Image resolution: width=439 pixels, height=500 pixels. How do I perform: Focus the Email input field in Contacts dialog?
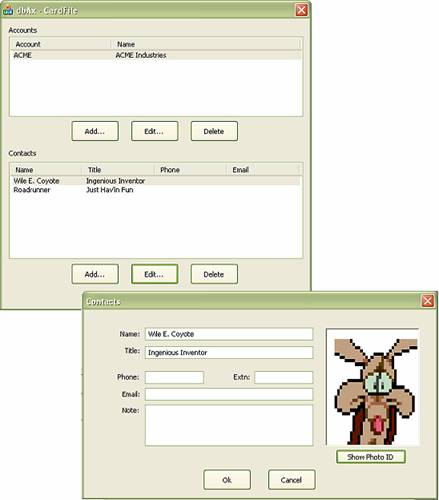pyautogui.click(x=229, y=394)
